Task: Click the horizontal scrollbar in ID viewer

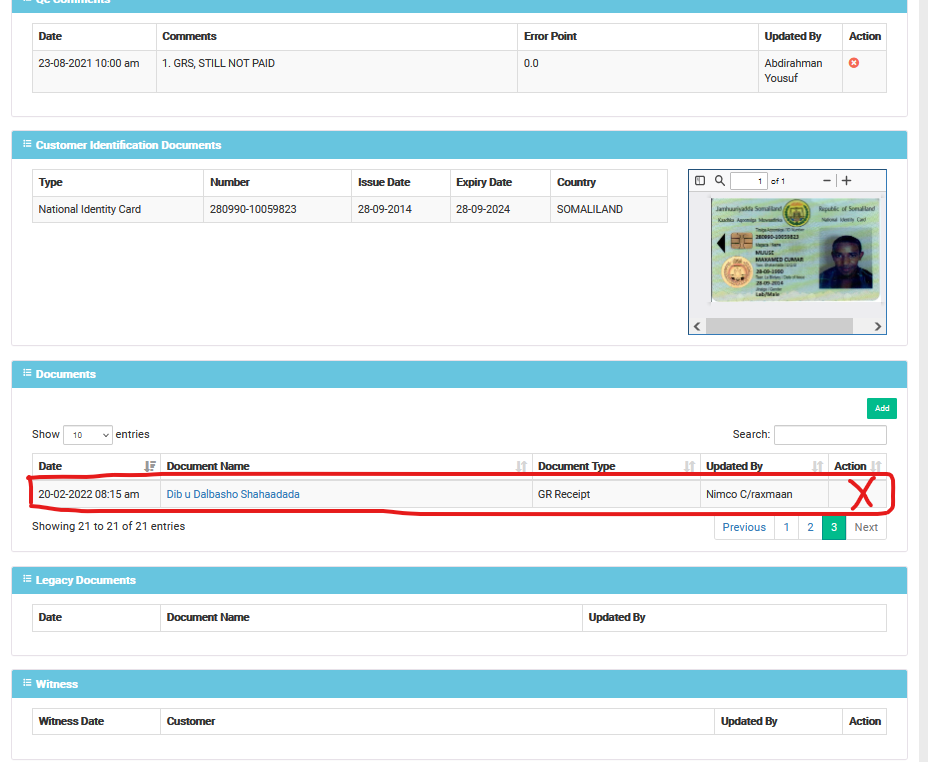Action: pyautogui.click(x=779, y=326)
